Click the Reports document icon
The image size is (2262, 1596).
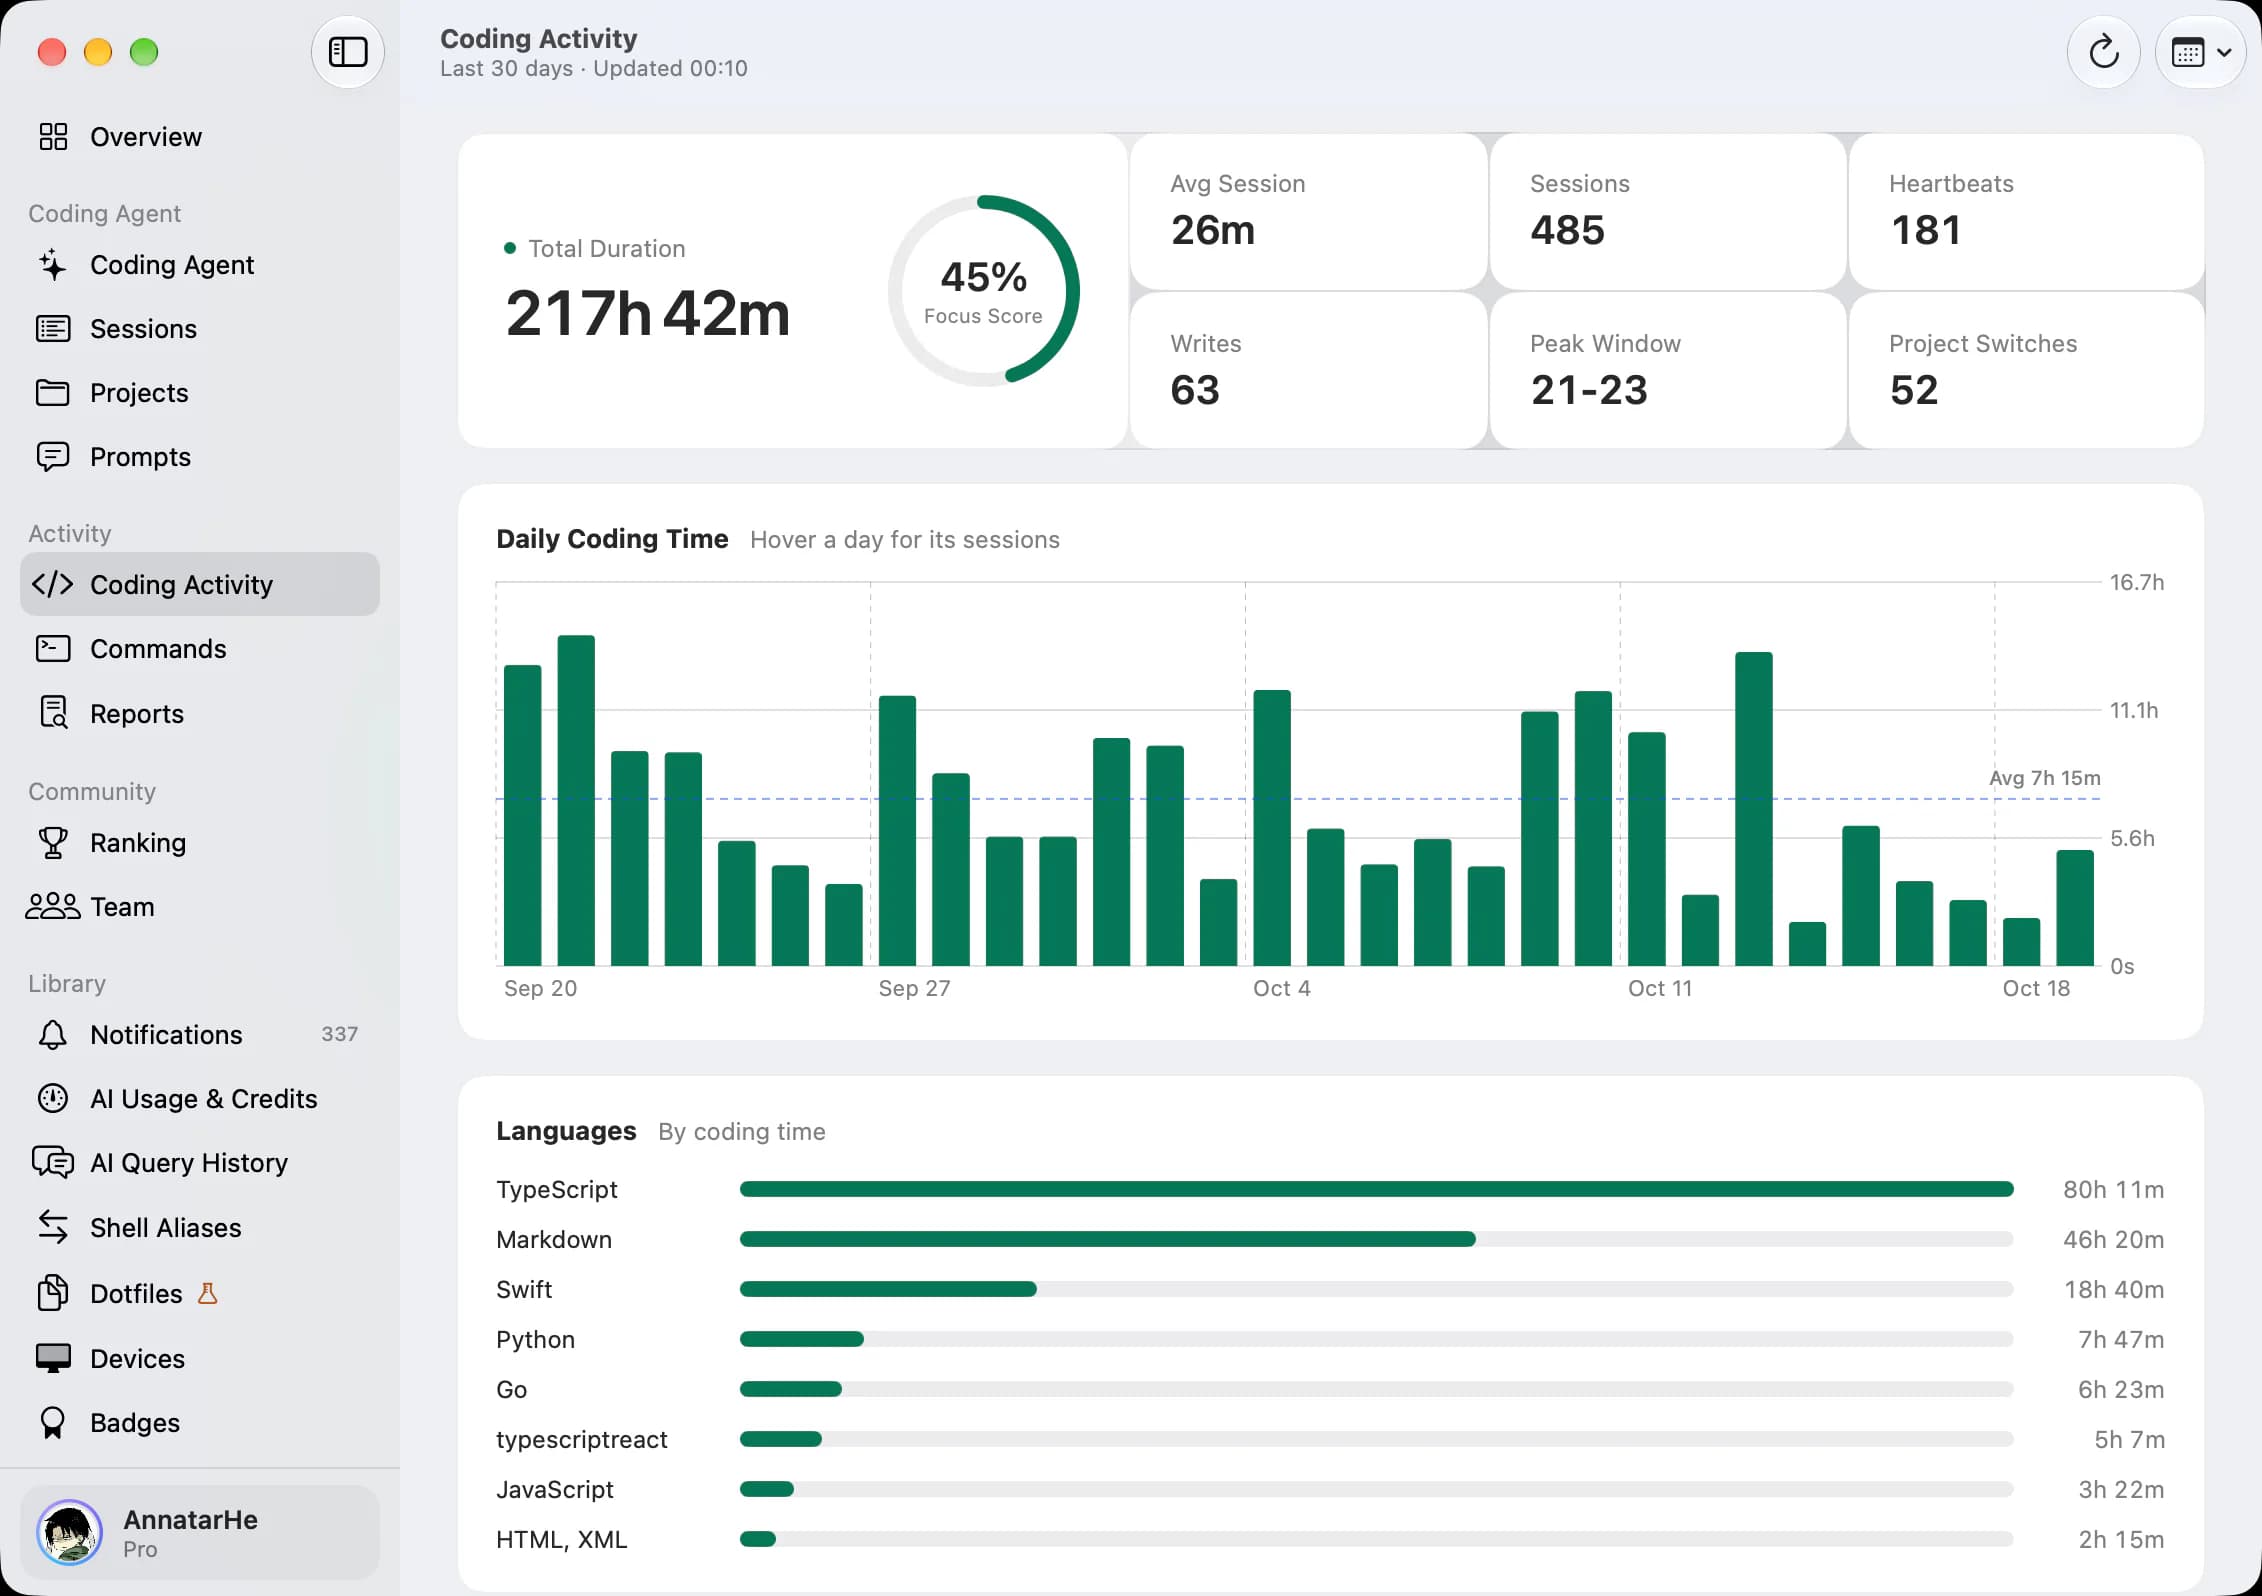tap(53, 712)
